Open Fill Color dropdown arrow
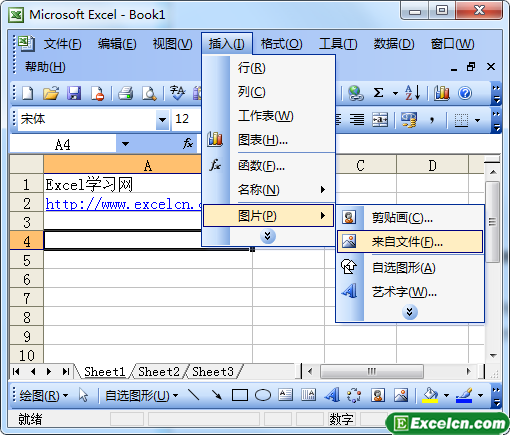This screenshot has width=510, height=435. [x=446, y=396]
